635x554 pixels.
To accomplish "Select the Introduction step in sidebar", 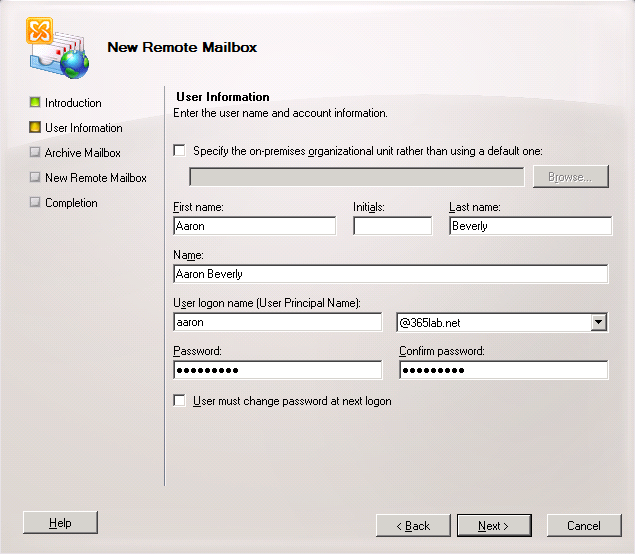I will coord(73,103).
